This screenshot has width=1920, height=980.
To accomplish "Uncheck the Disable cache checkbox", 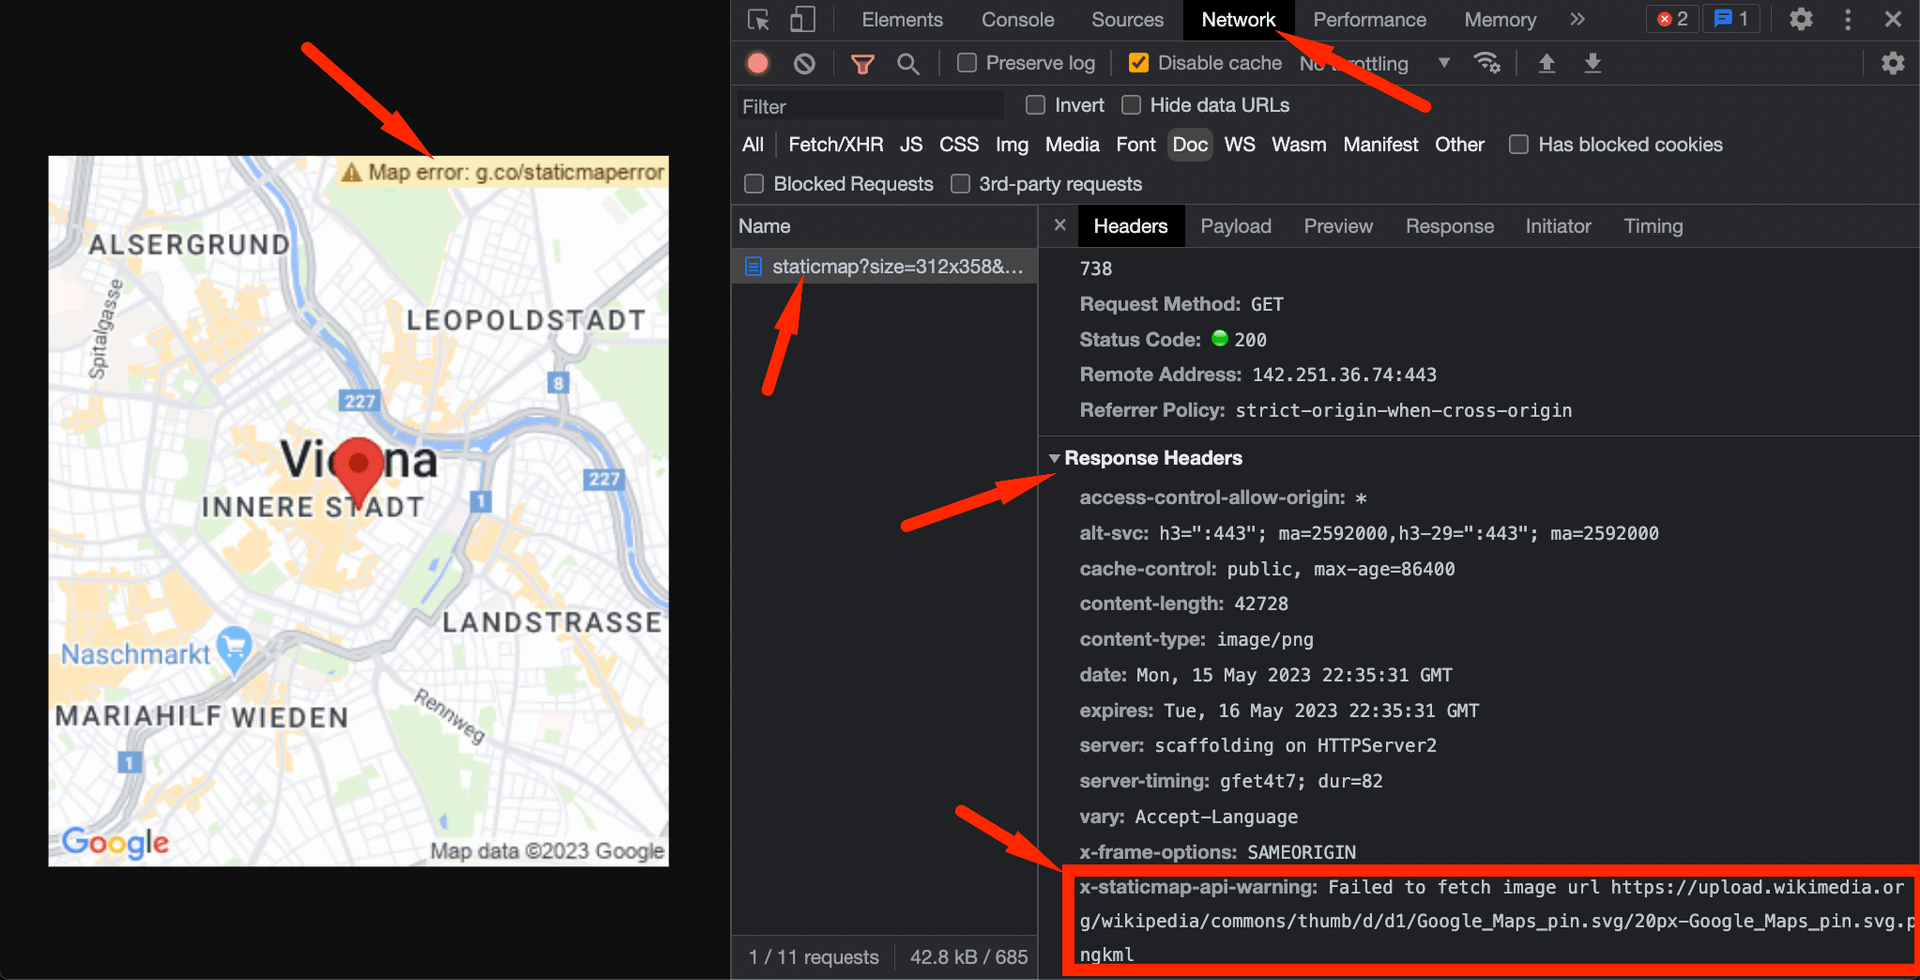I will pyautogui.click(x=1138, y=63).
